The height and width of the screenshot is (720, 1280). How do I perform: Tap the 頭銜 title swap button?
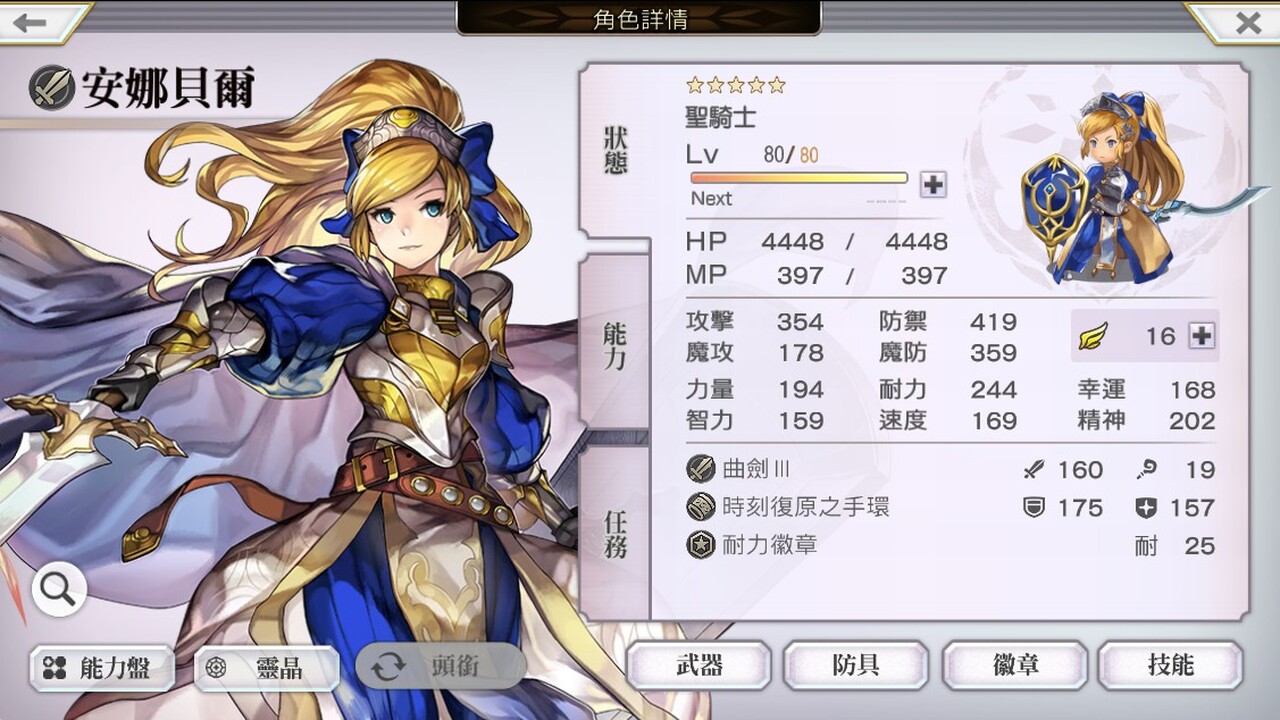[441, 668]
